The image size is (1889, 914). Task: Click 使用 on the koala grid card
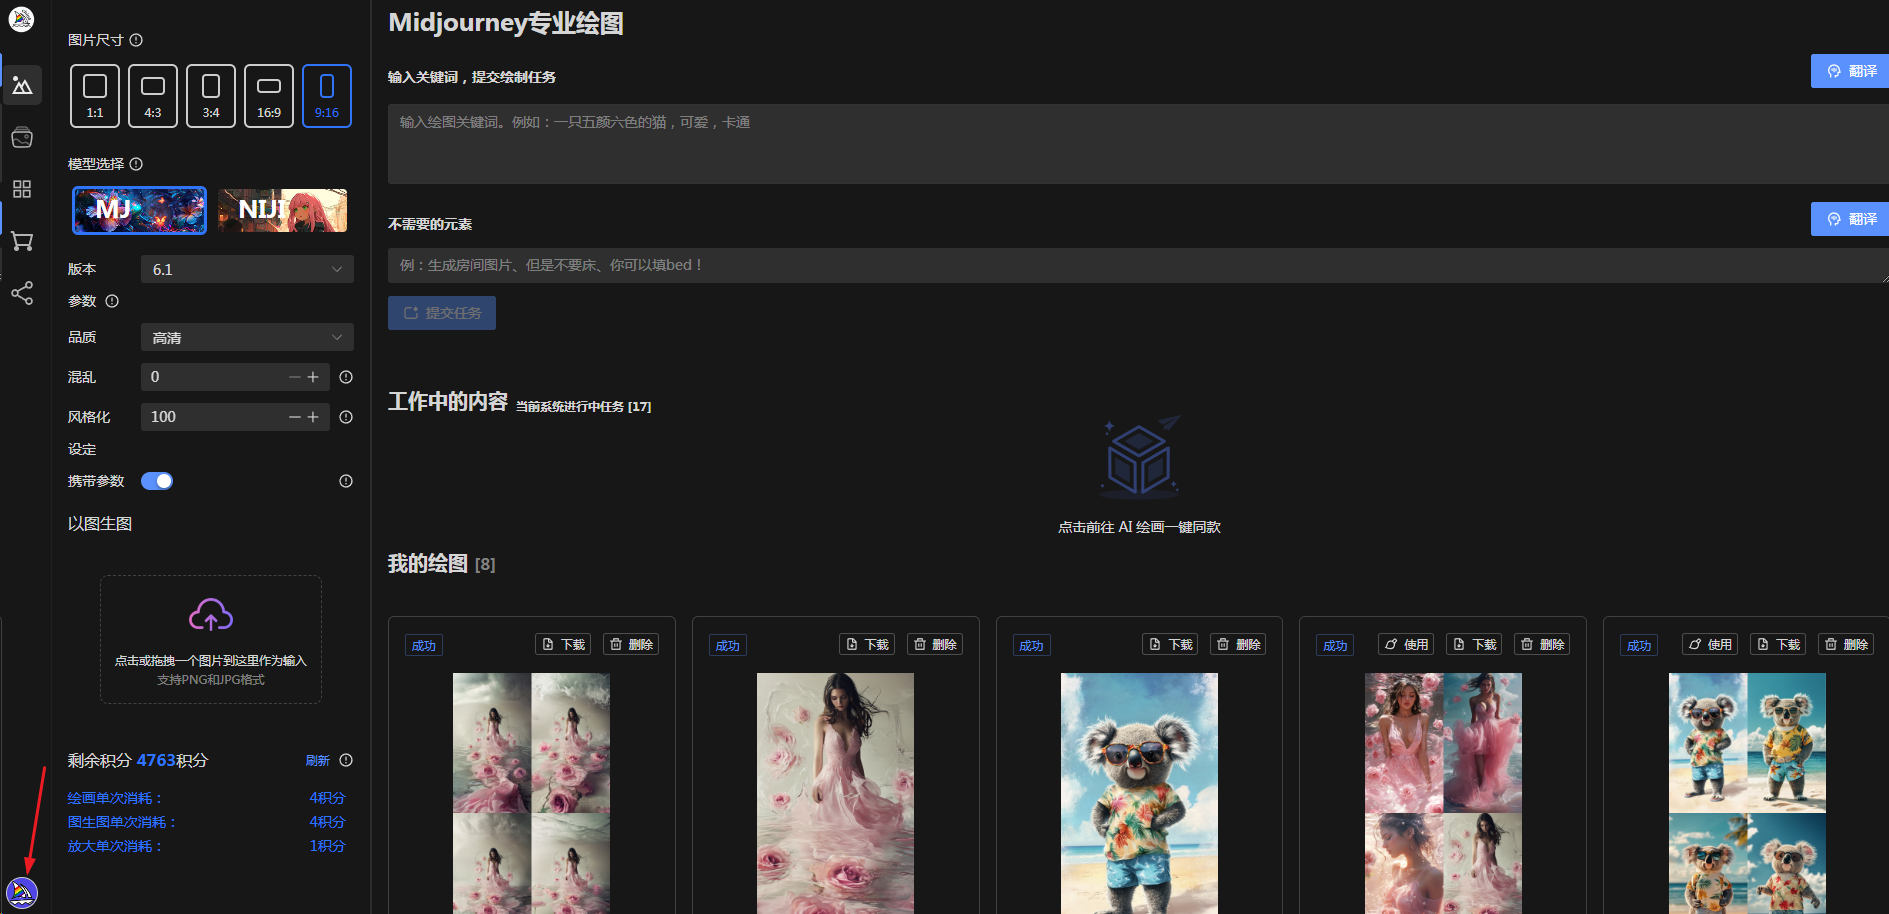(1710, 645)
